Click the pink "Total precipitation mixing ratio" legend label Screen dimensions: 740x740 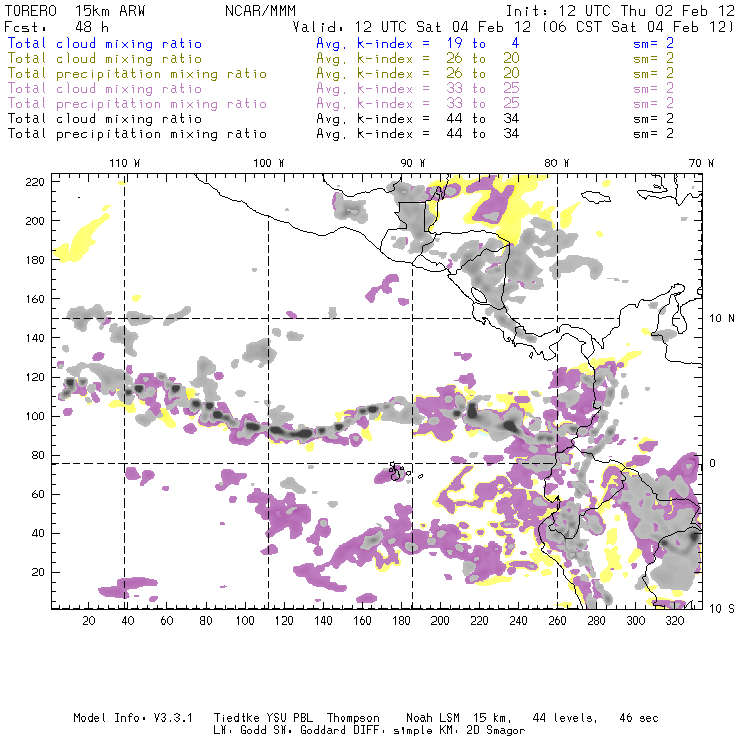(137, 104)
